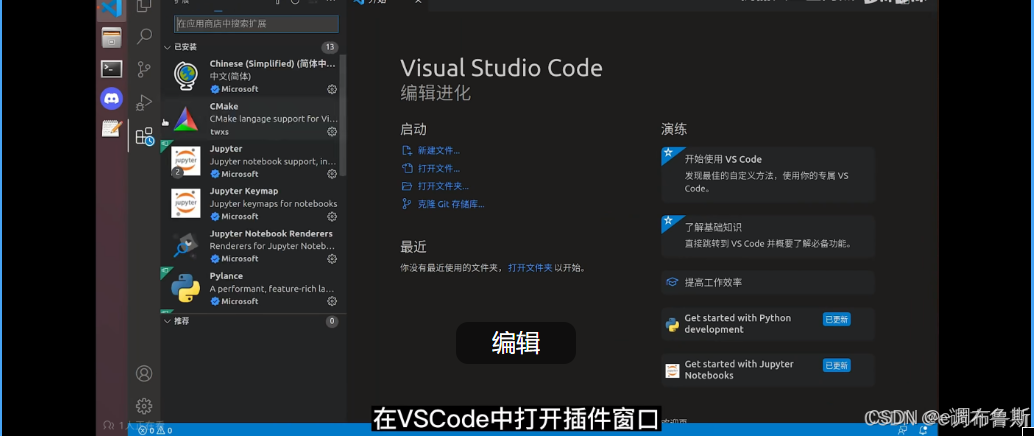Click Microsoft publisher under Pylance
1035x436 pixels.
[x=240, y=301]
